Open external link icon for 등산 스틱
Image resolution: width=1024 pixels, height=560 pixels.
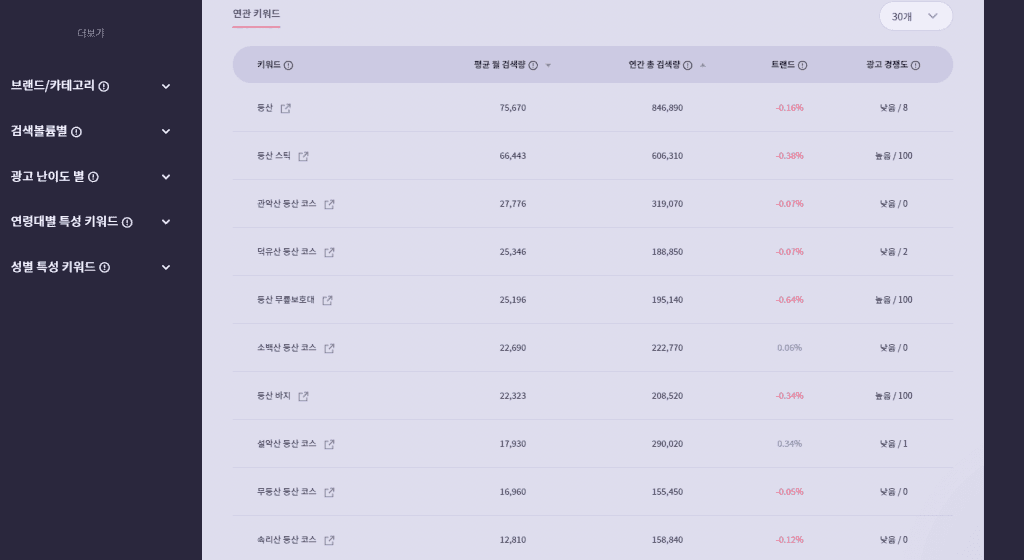pyautogui.click(x=303, y=157)
